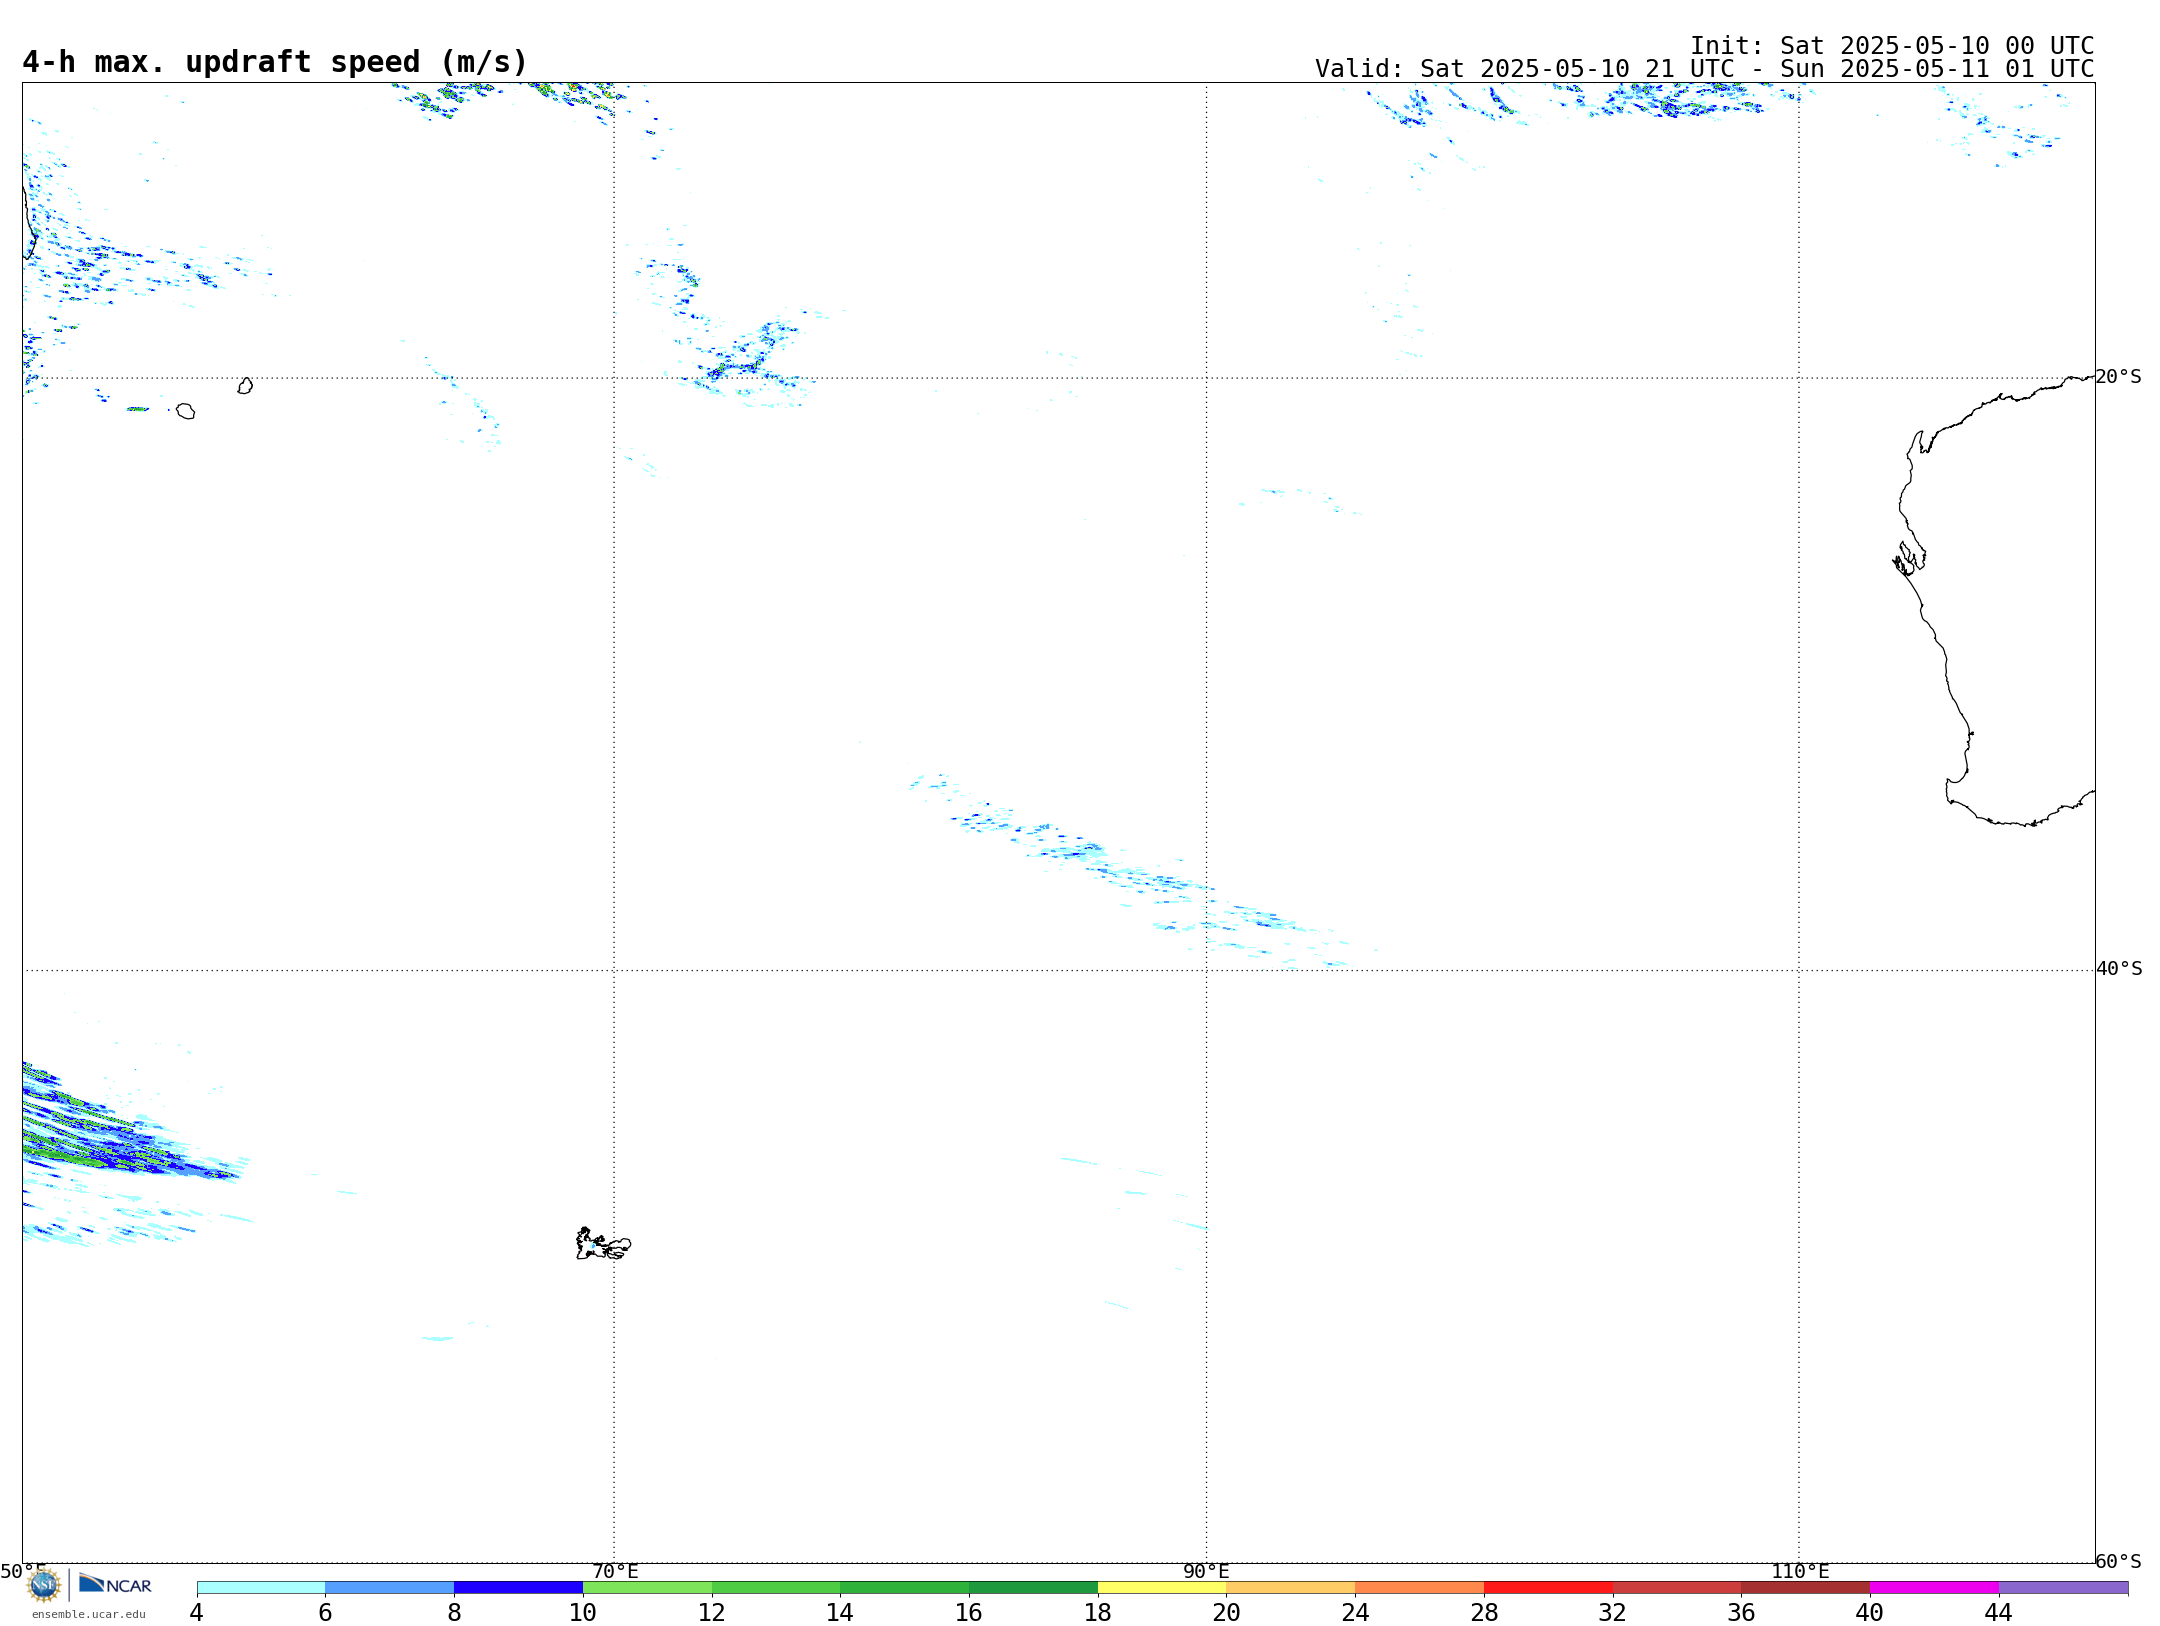The height and width of the screenshot is (1626, 2160).
Task: Click the colorbar tick label 4
Action: [x=196, y=1613]
